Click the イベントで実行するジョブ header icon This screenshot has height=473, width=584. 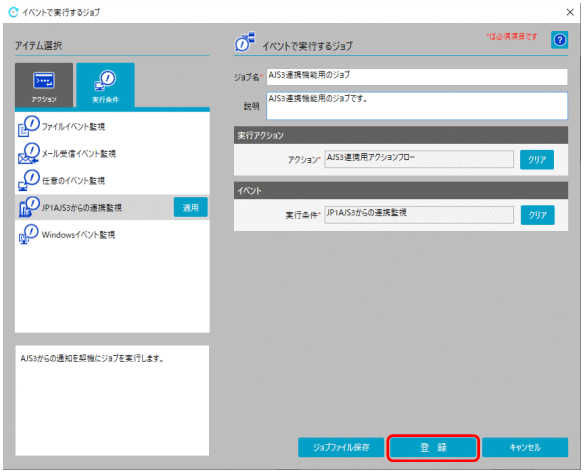coord(245,42)
